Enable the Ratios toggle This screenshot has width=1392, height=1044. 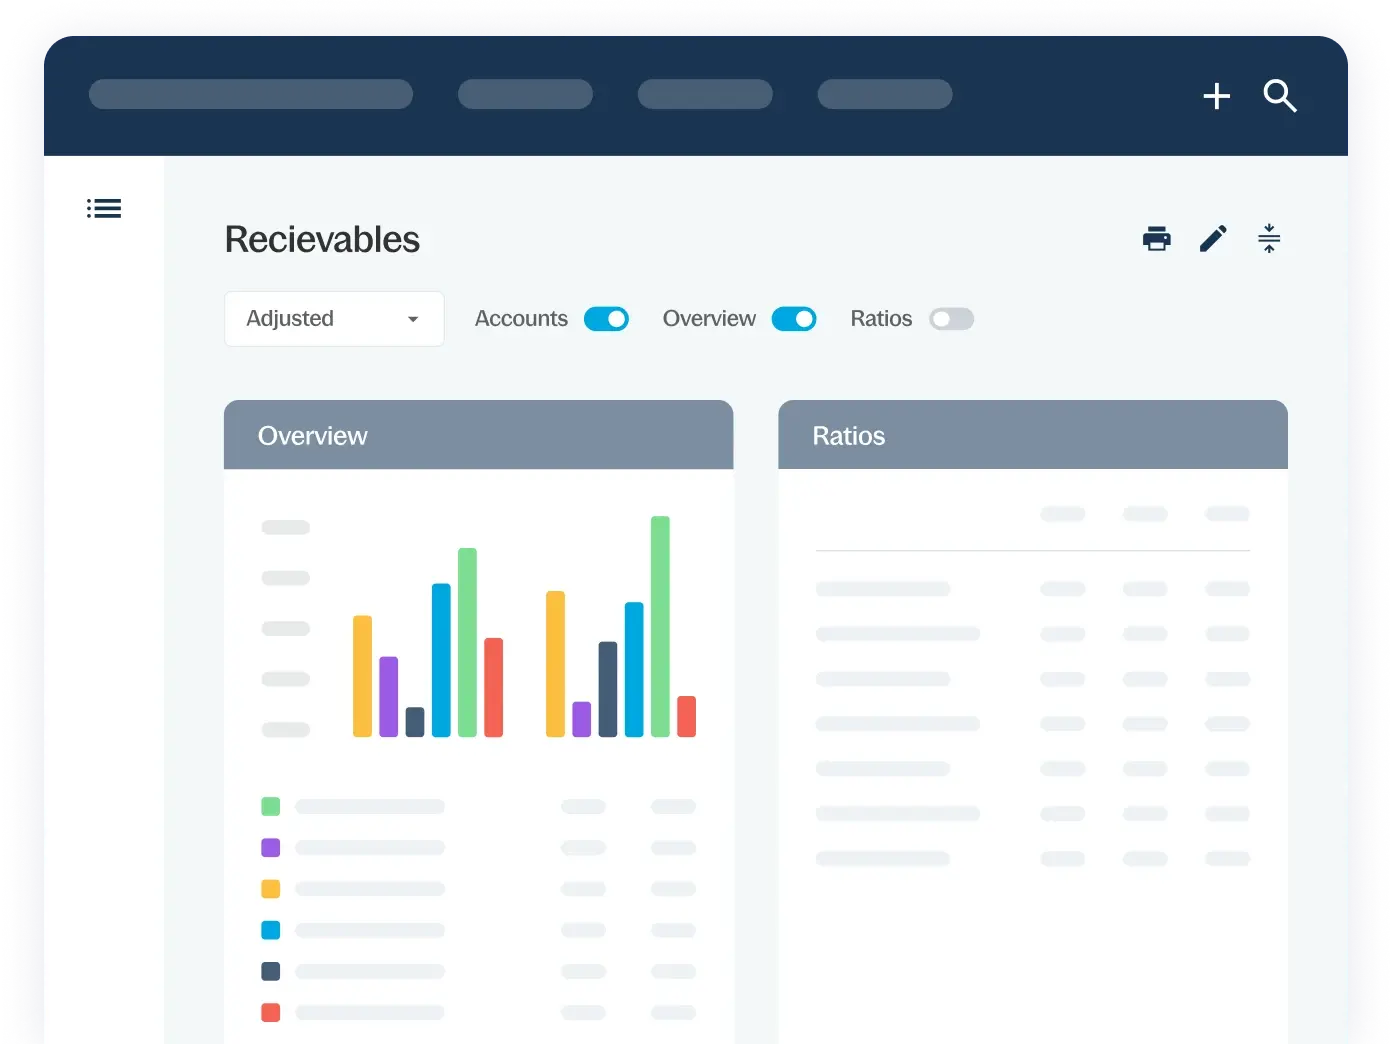tap(951, 319)
